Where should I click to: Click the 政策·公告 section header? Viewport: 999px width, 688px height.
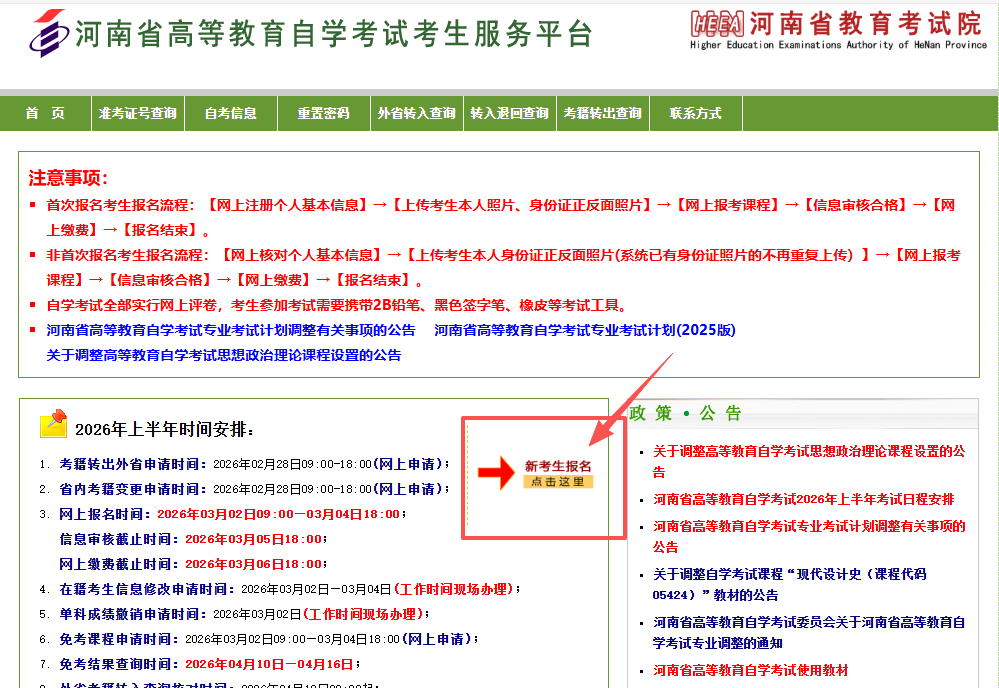tap(685, 413)
